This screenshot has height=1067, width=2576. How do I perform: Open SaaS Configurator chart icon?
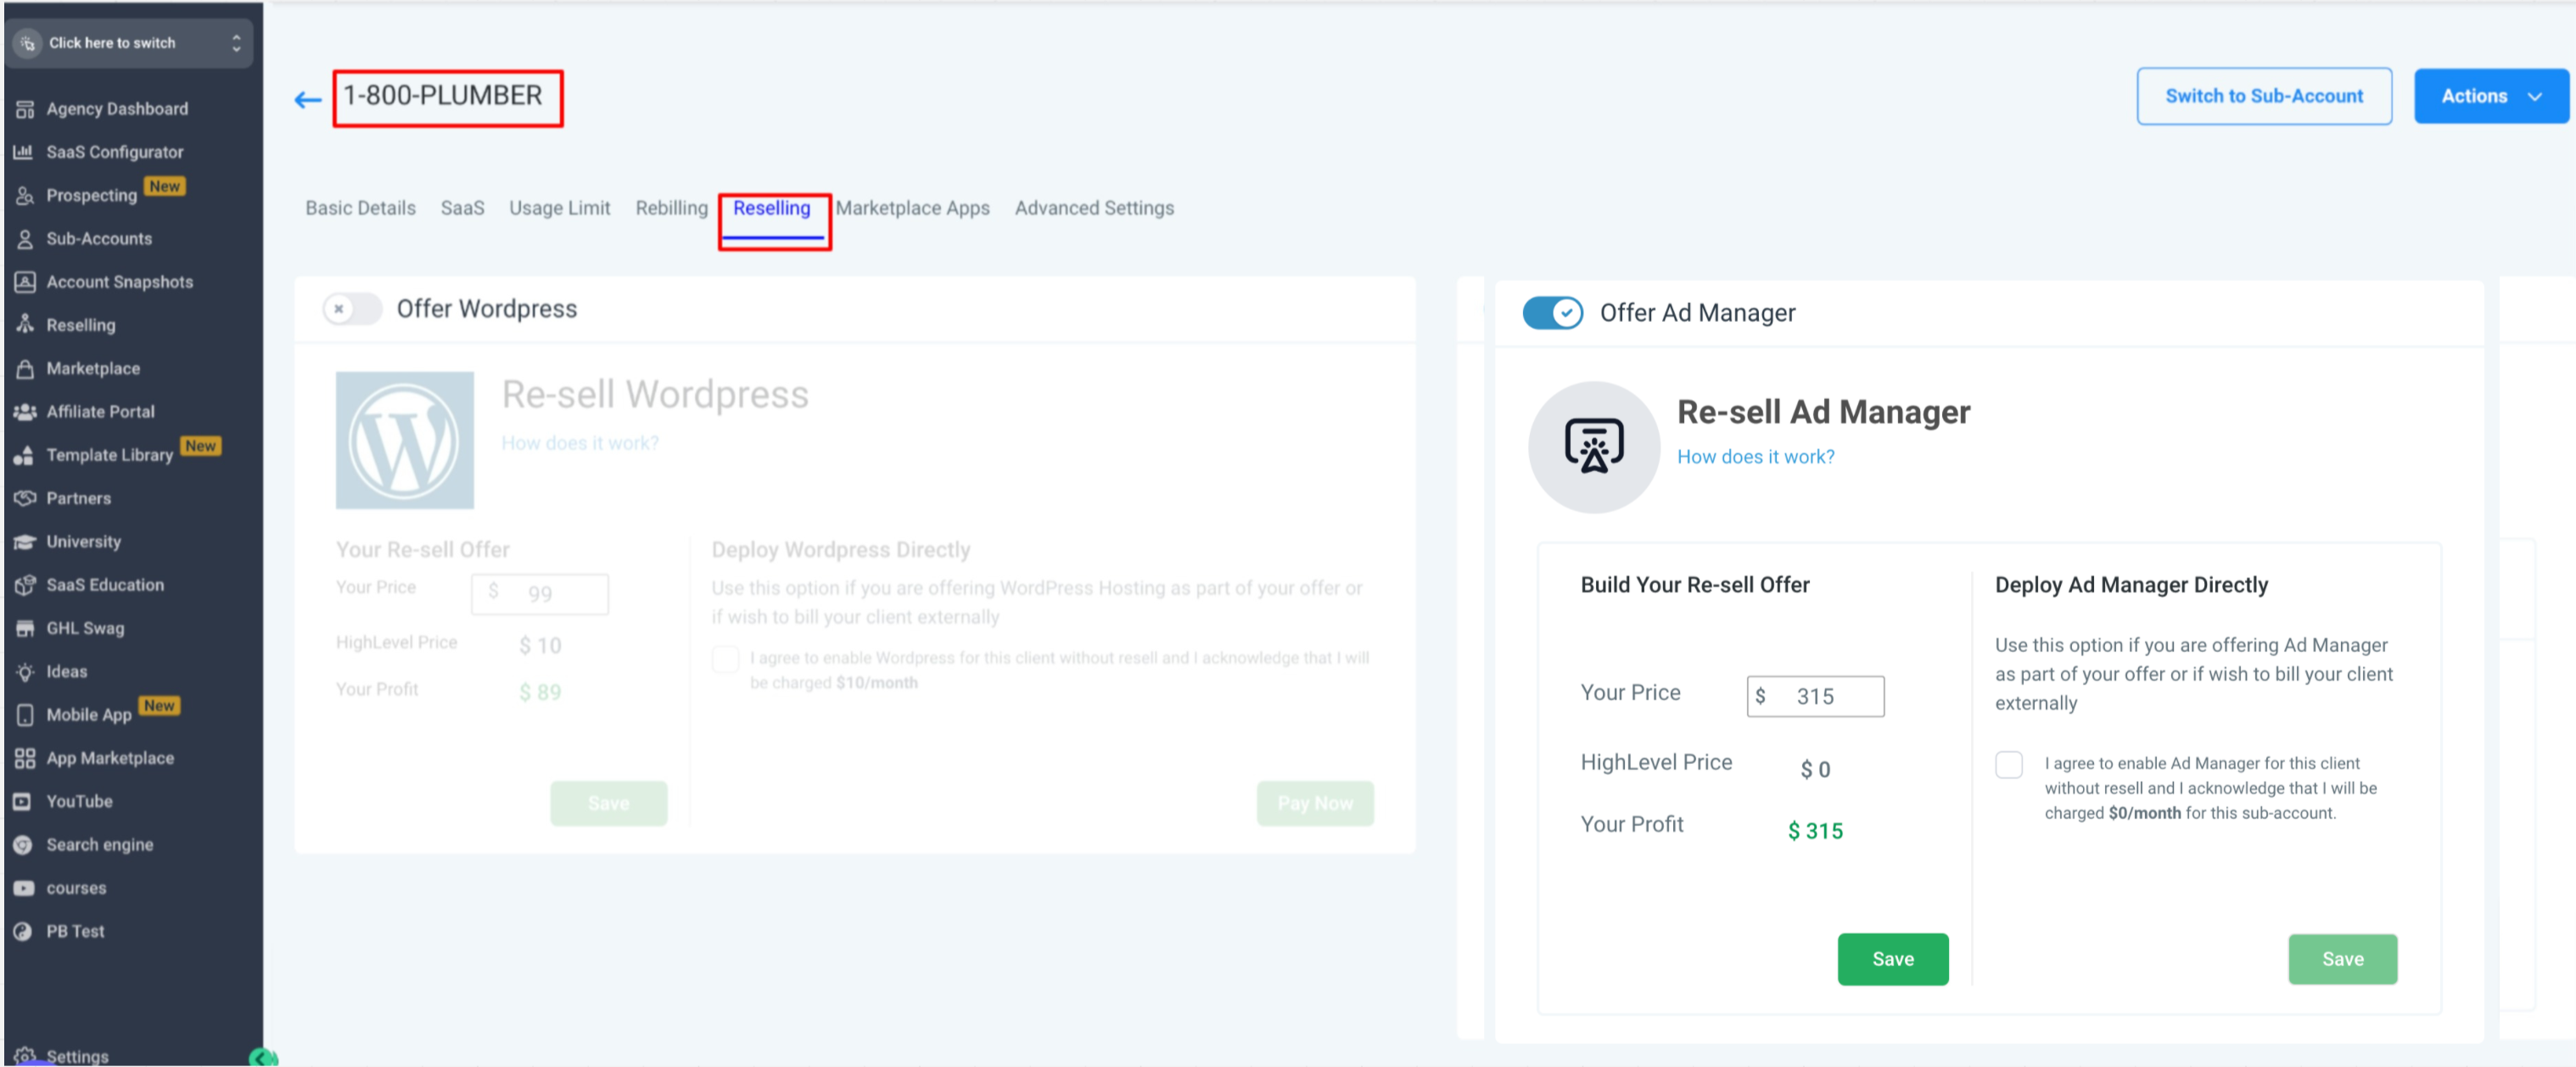click(x=24, y=152)
